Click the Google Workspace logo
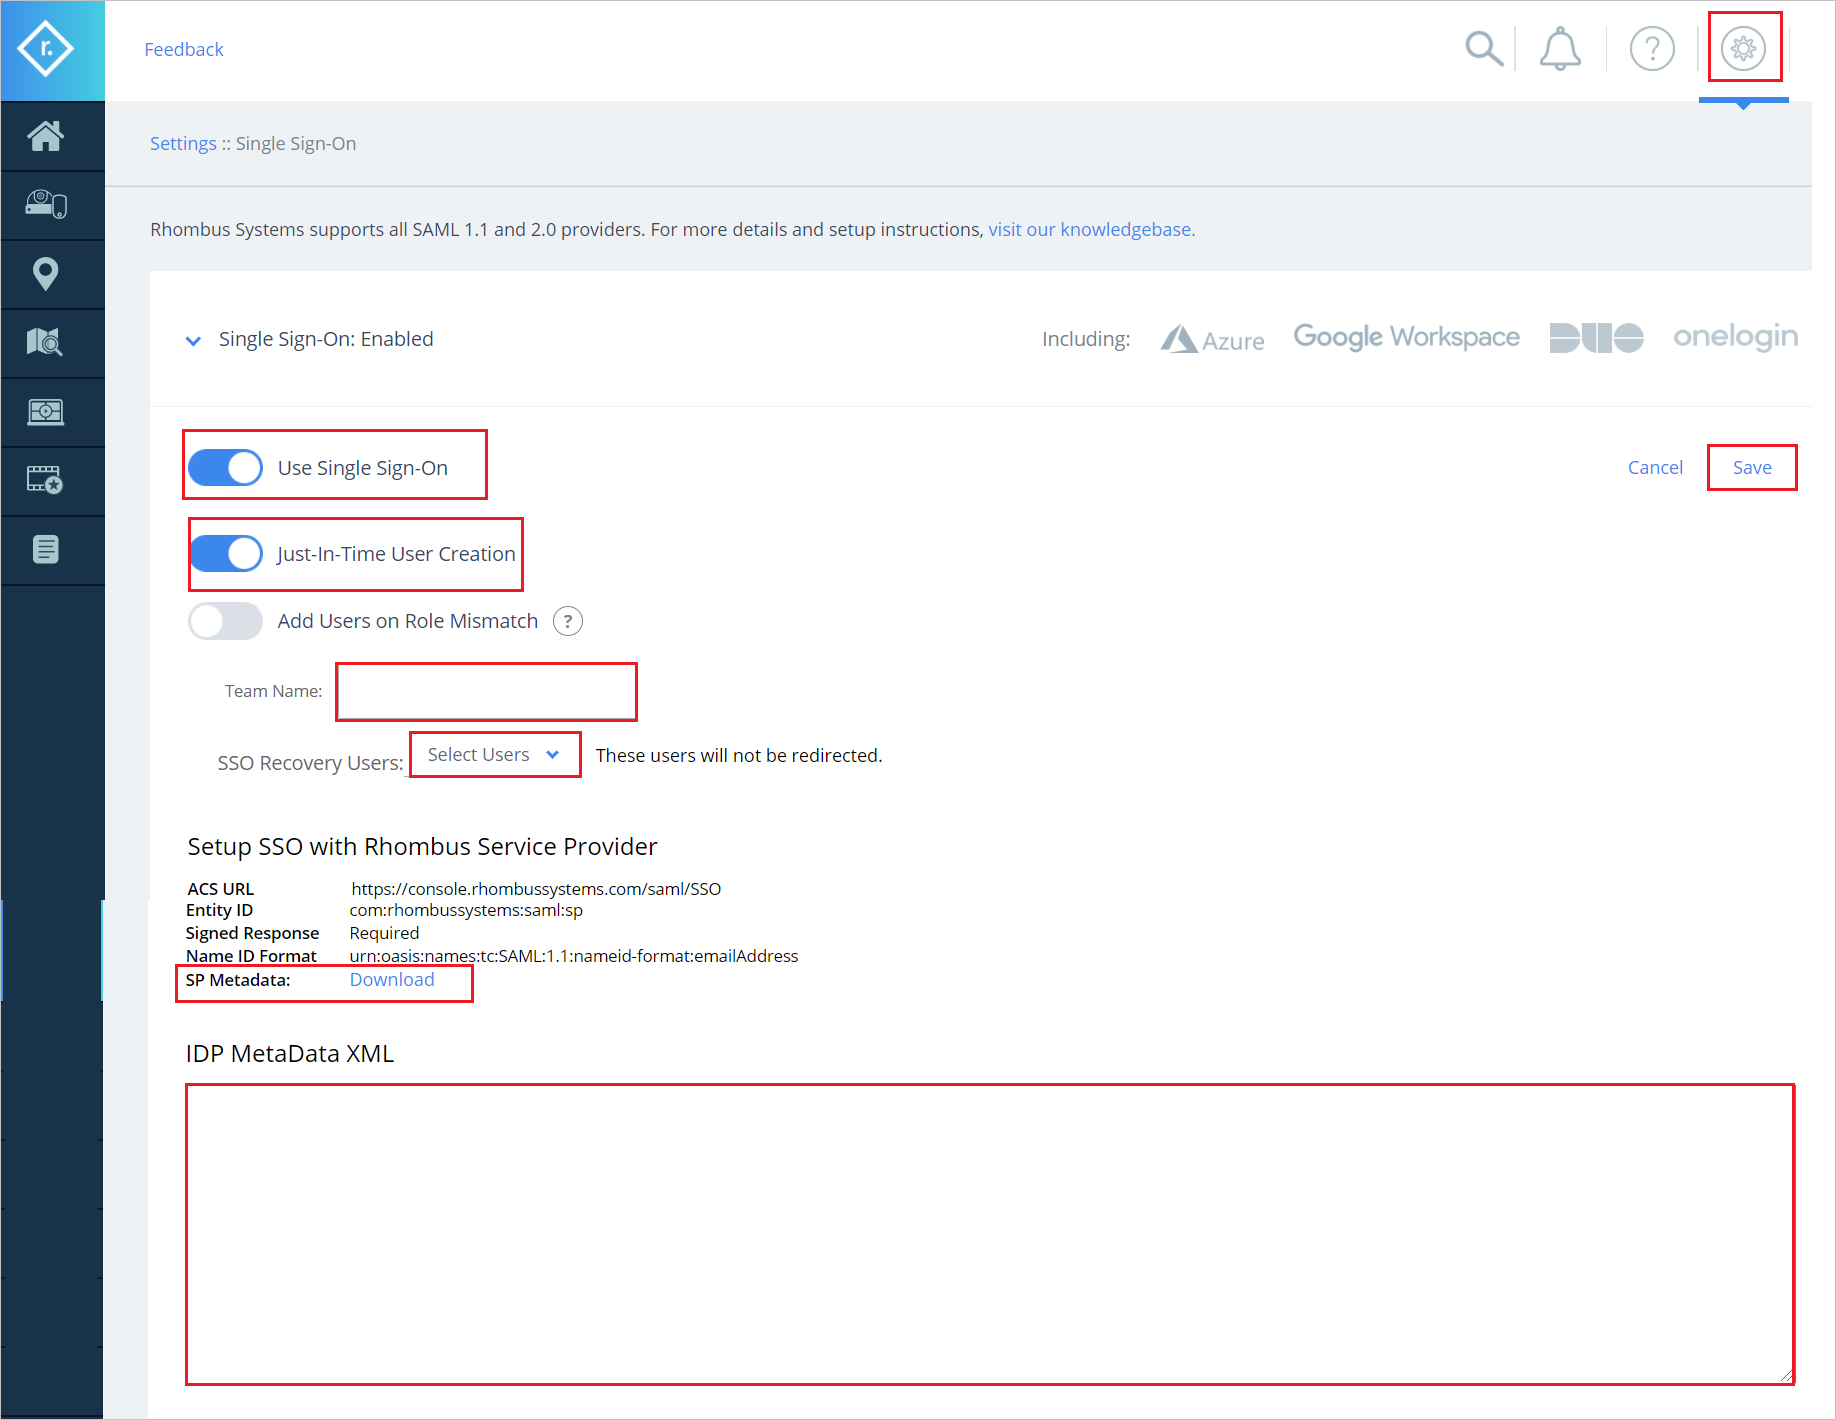 [1406, 337]
